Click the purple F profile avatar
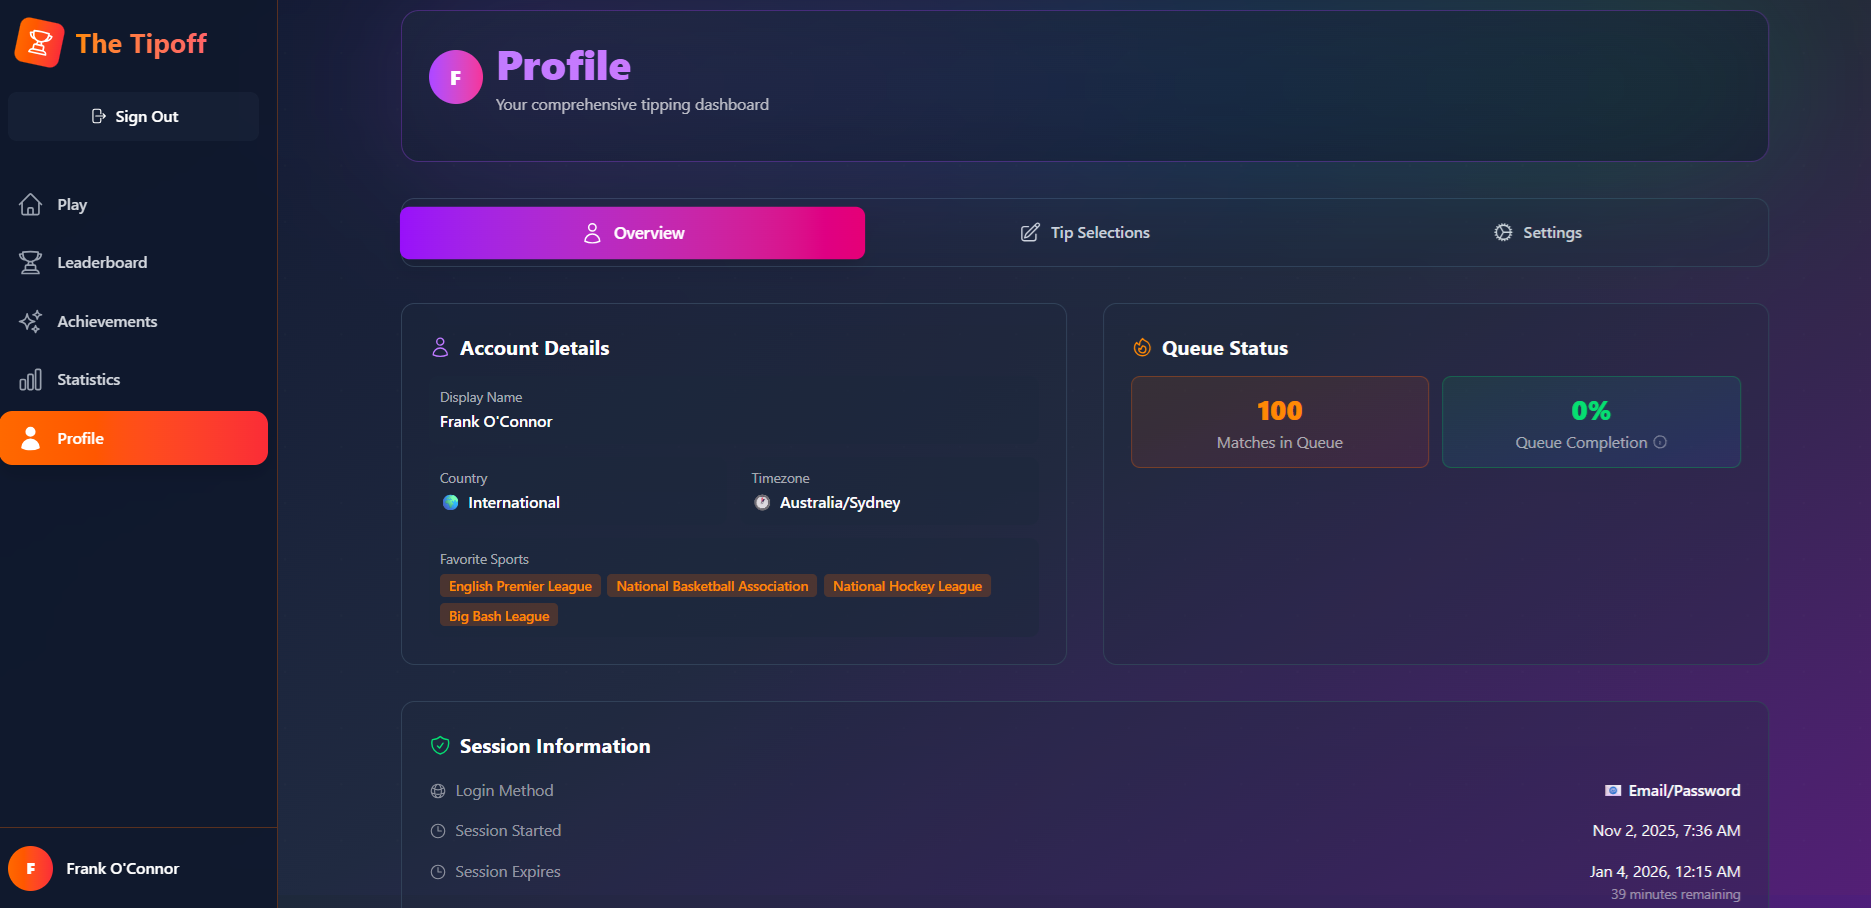Viewport: 1871px width, 908px height. point(455,77)
